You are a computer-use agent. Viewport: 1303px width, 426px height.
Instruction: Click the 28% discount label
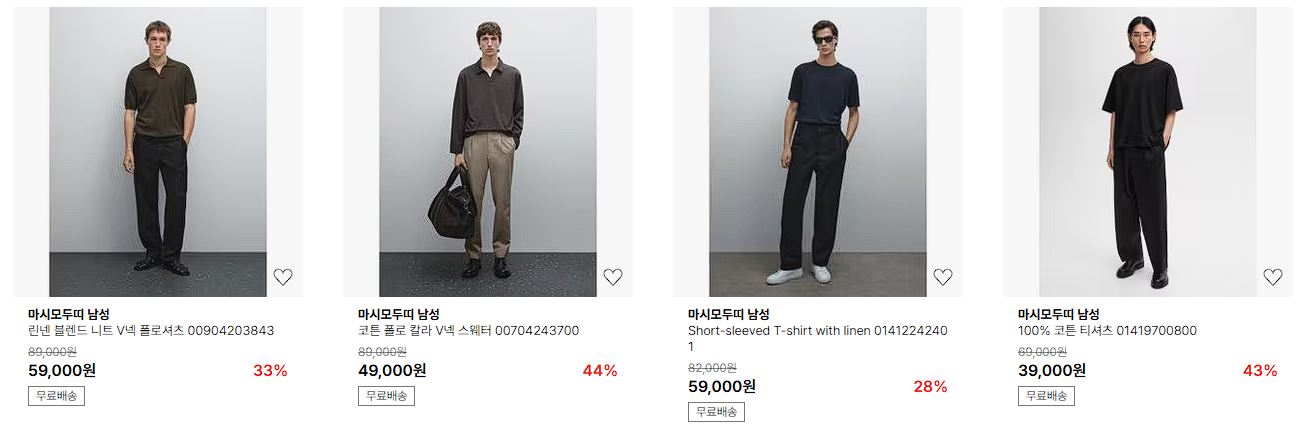click(930, 387)
